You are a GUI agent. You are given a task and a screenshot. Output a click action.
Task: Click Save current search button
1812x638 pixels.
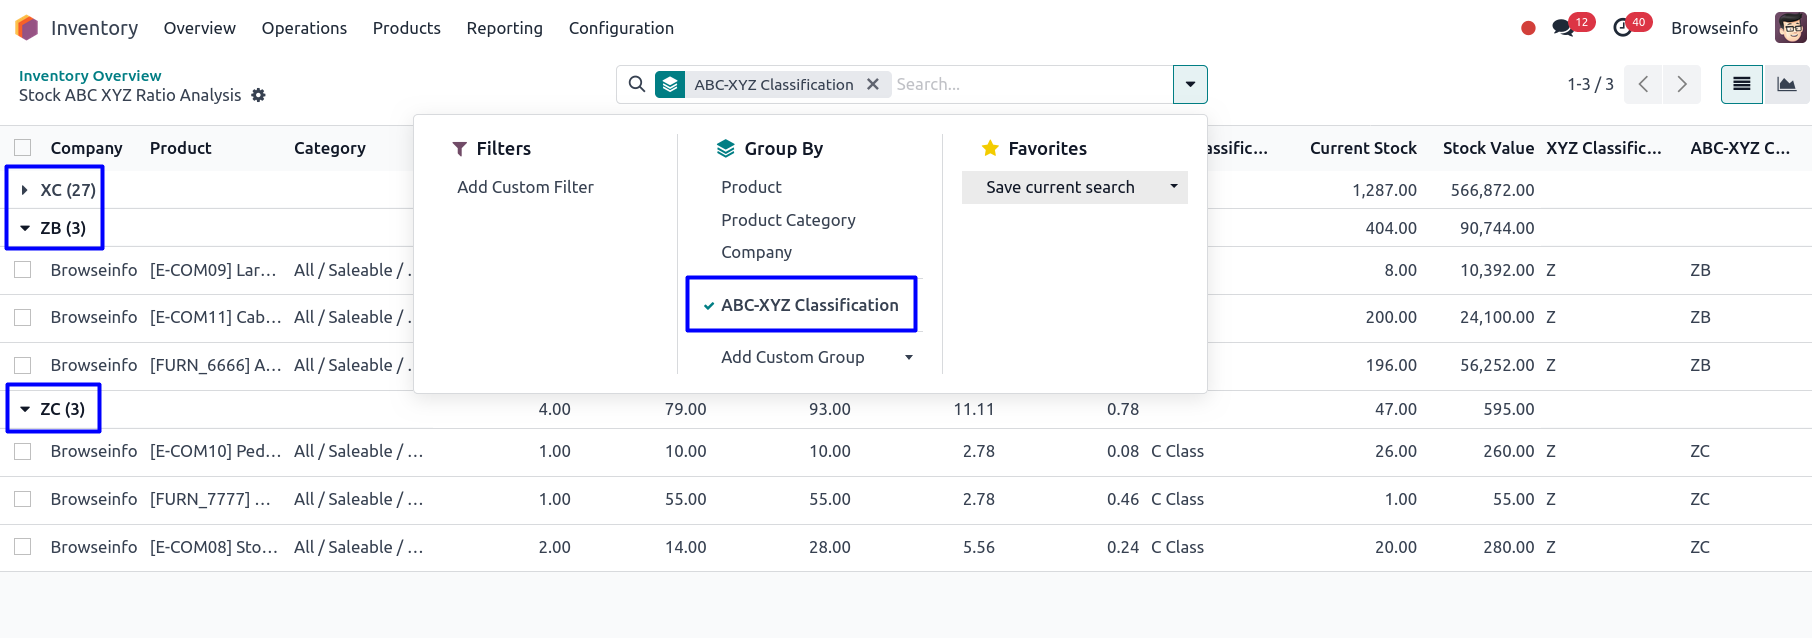tap(1060, 187)
